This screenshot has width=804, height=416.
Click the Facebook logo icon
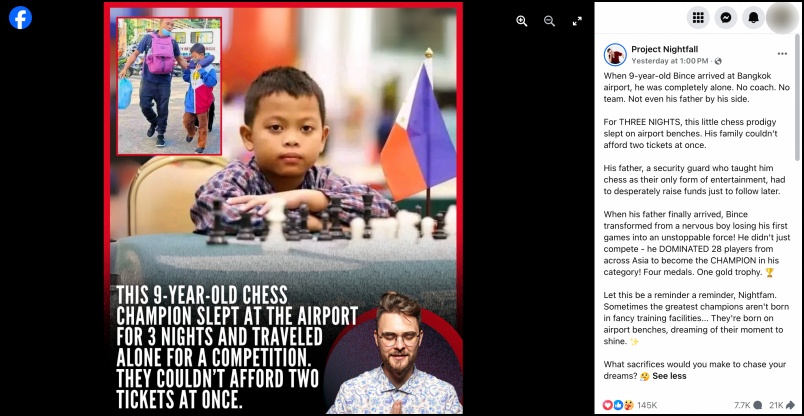pyautogui.click(x=21, y=17)
